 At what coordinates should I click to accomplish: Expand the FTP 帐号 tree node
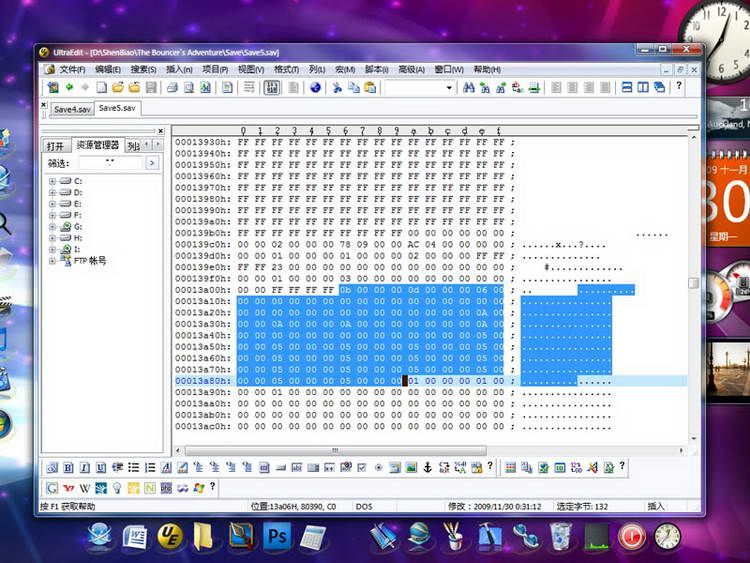pyautogui.click(x=52, y=261)
